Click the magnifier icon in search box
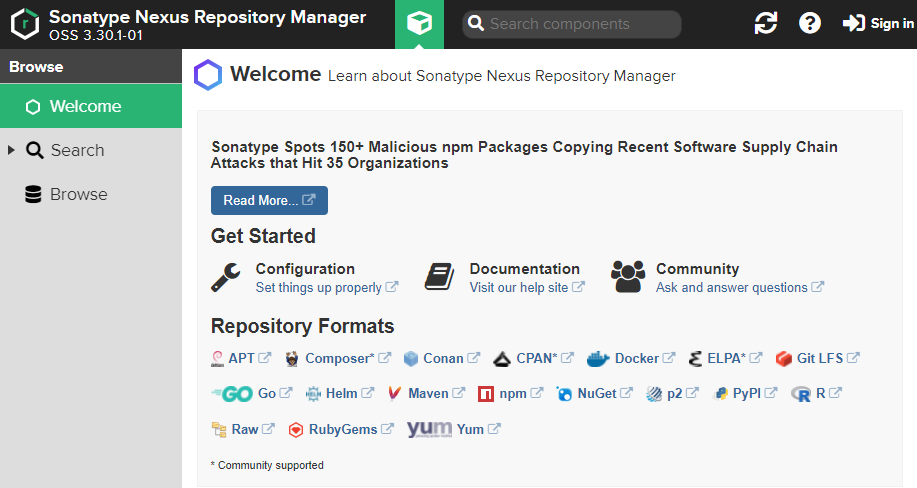This screenshot has width=917, height=488. (476, 24)
